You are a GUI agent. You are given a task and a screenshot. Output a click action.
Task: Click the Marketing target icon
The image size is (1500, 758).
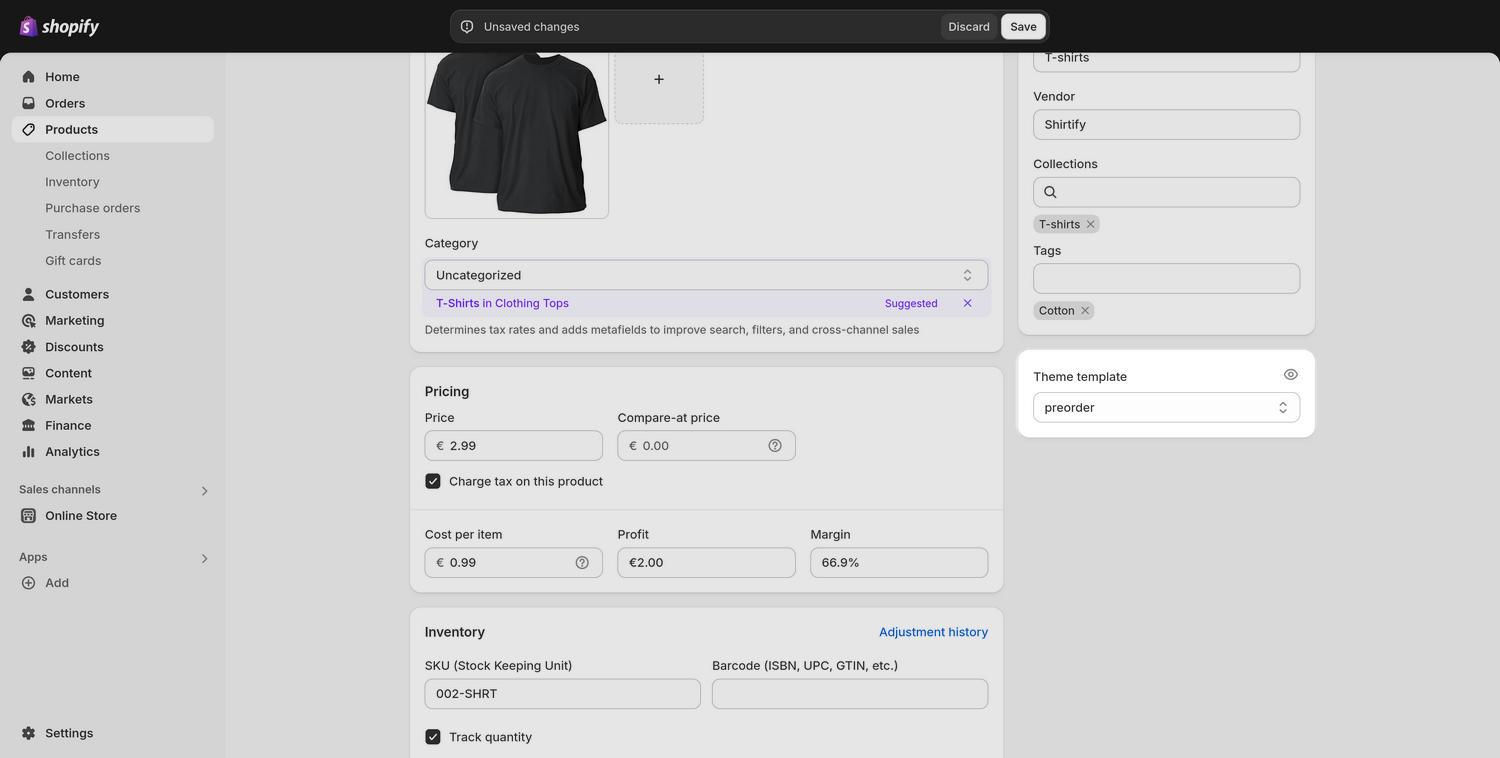[28, 320]
